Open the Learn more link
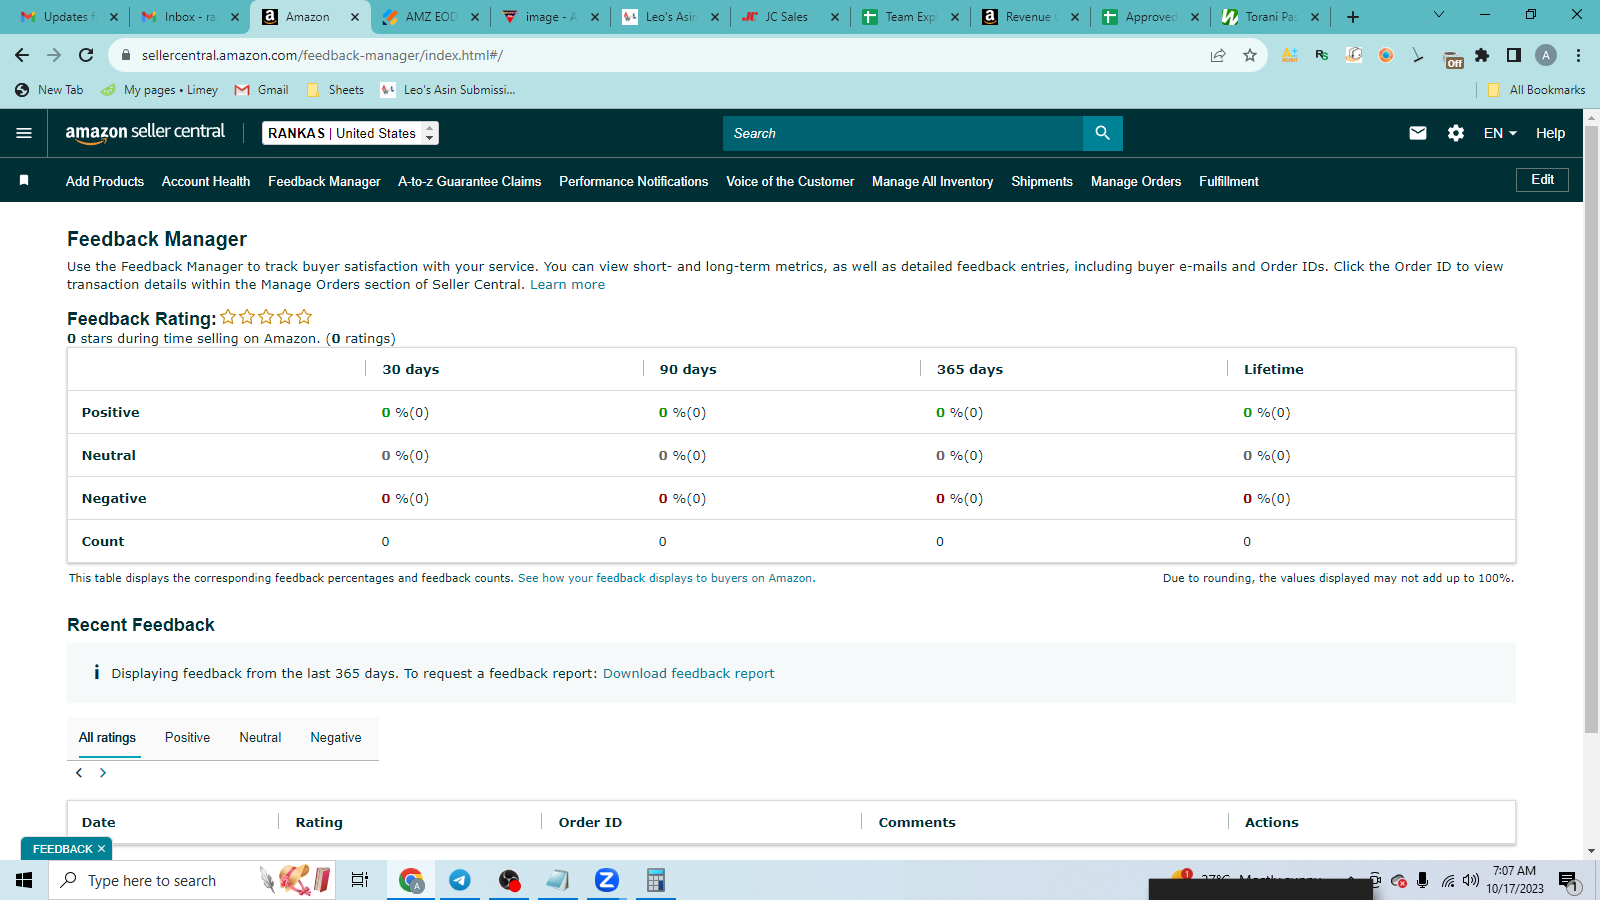 [567, 285]
